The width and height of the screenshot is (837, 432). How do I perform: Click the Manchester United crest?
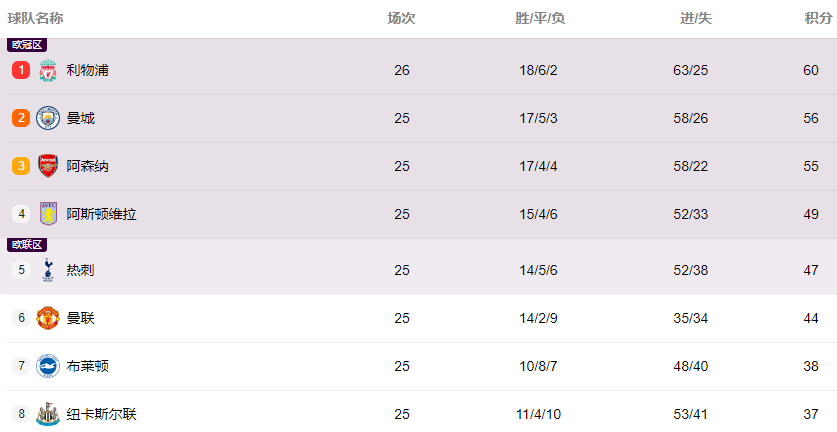click(x=48, y=318)
